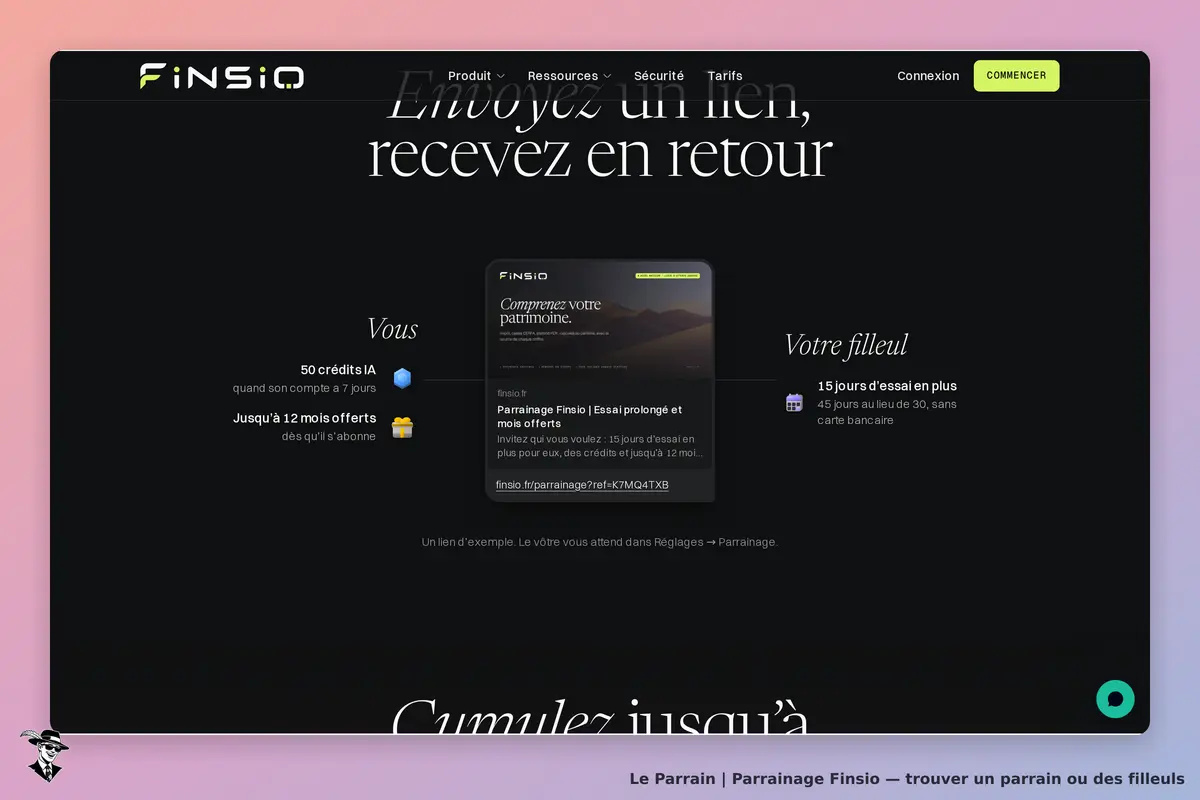Click 'Le Parrain | Parrainage Finsio' footer caption
Viewport: 1200px width, 800px height.
pos(907,779)
